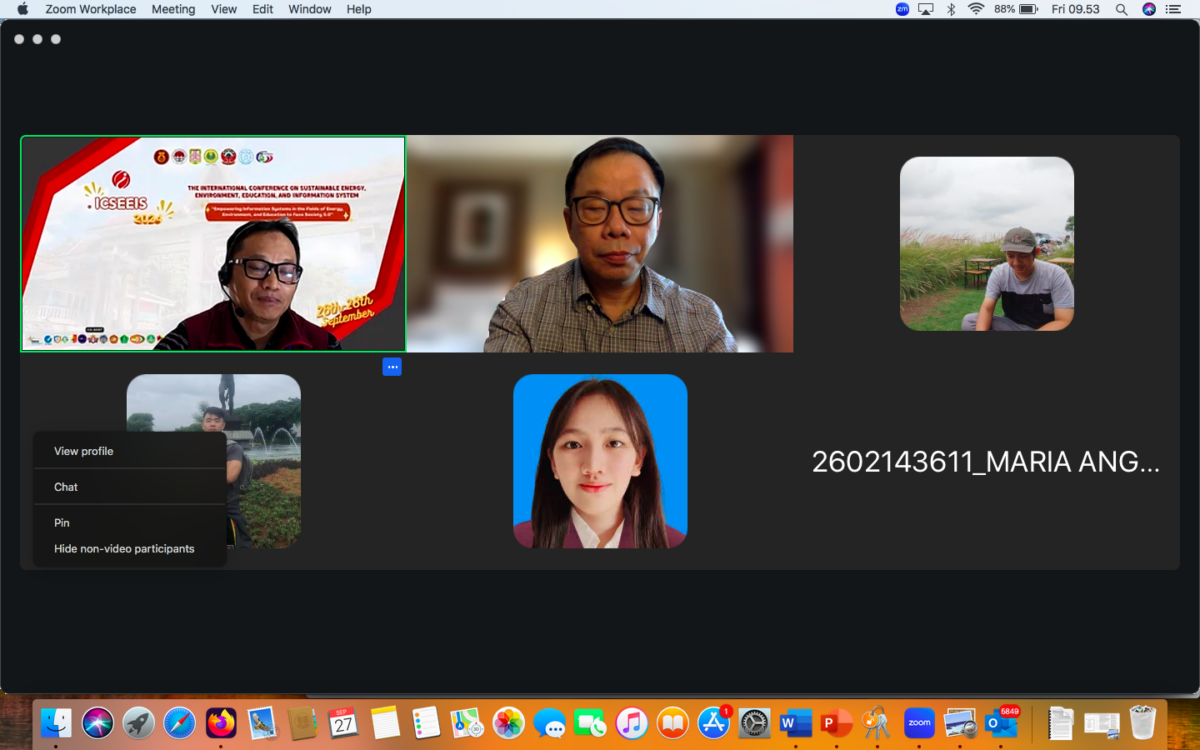Click the AirPlay icon in menu bar

click(926, 9)
